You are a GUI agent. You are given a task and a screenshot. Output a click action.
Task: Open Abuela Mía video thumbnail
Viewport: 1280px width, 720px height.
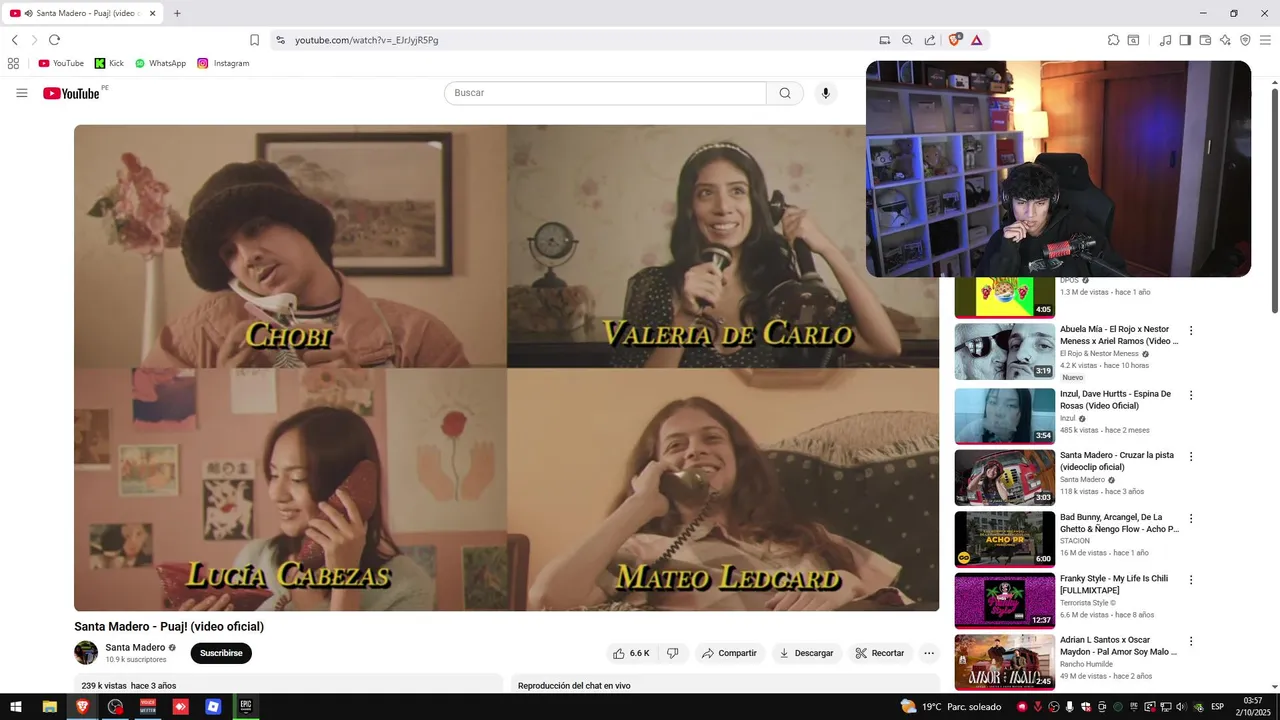click(x=1004, y=351)
